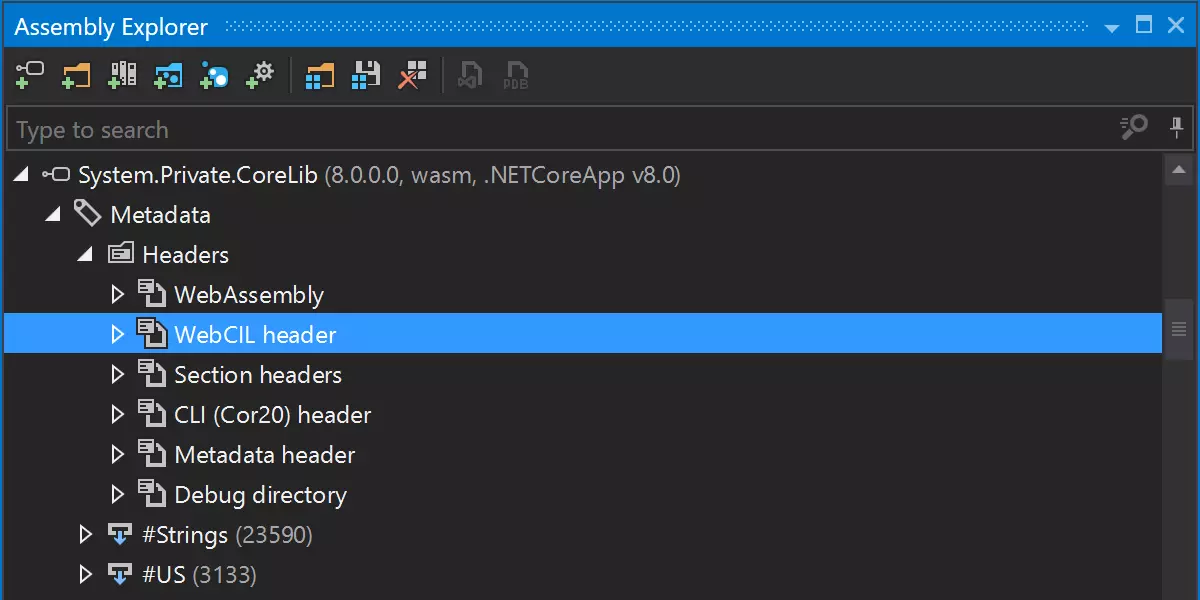
Task: Click the Explore Folder icon with green plus
Action: coord(76,75)
